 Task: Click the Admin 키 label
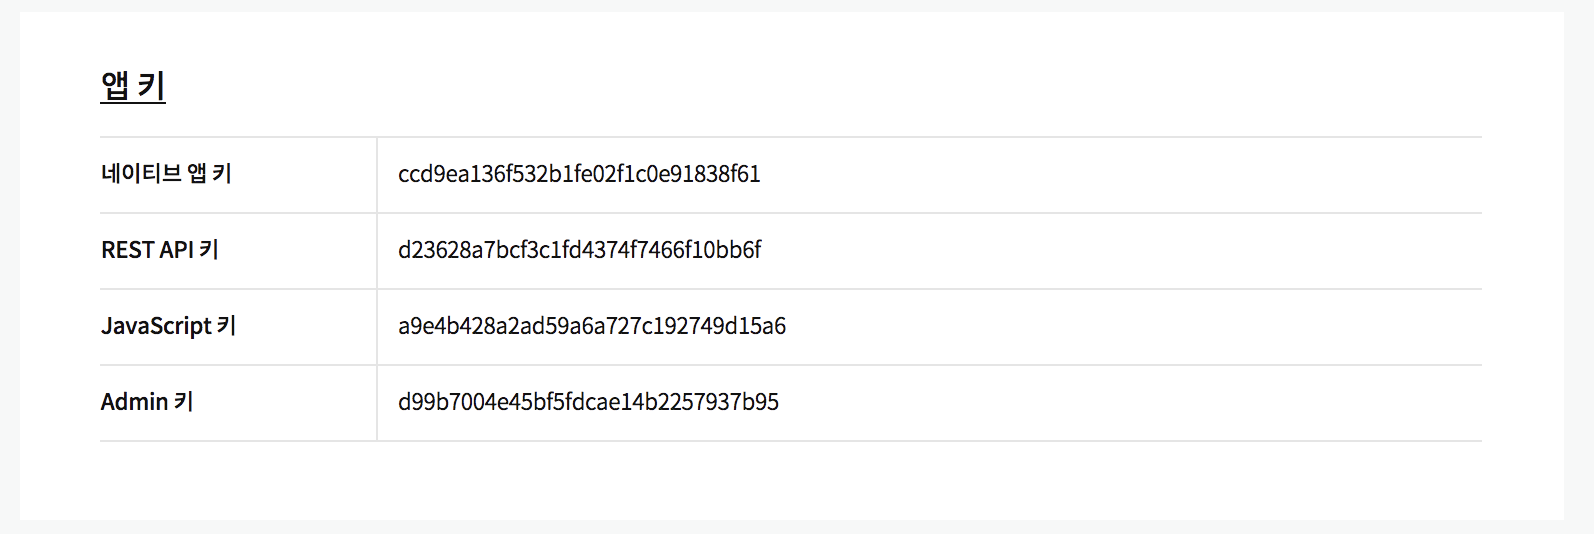click(147, 402)
